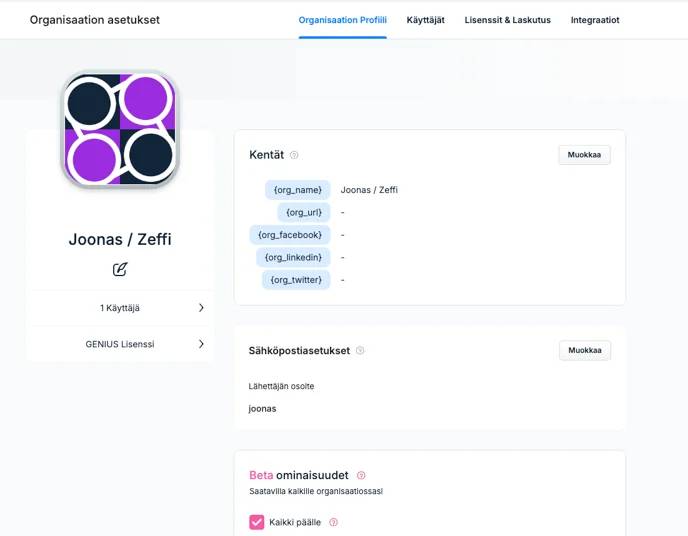Click the help icon beside Kentät

click(294, 155)
